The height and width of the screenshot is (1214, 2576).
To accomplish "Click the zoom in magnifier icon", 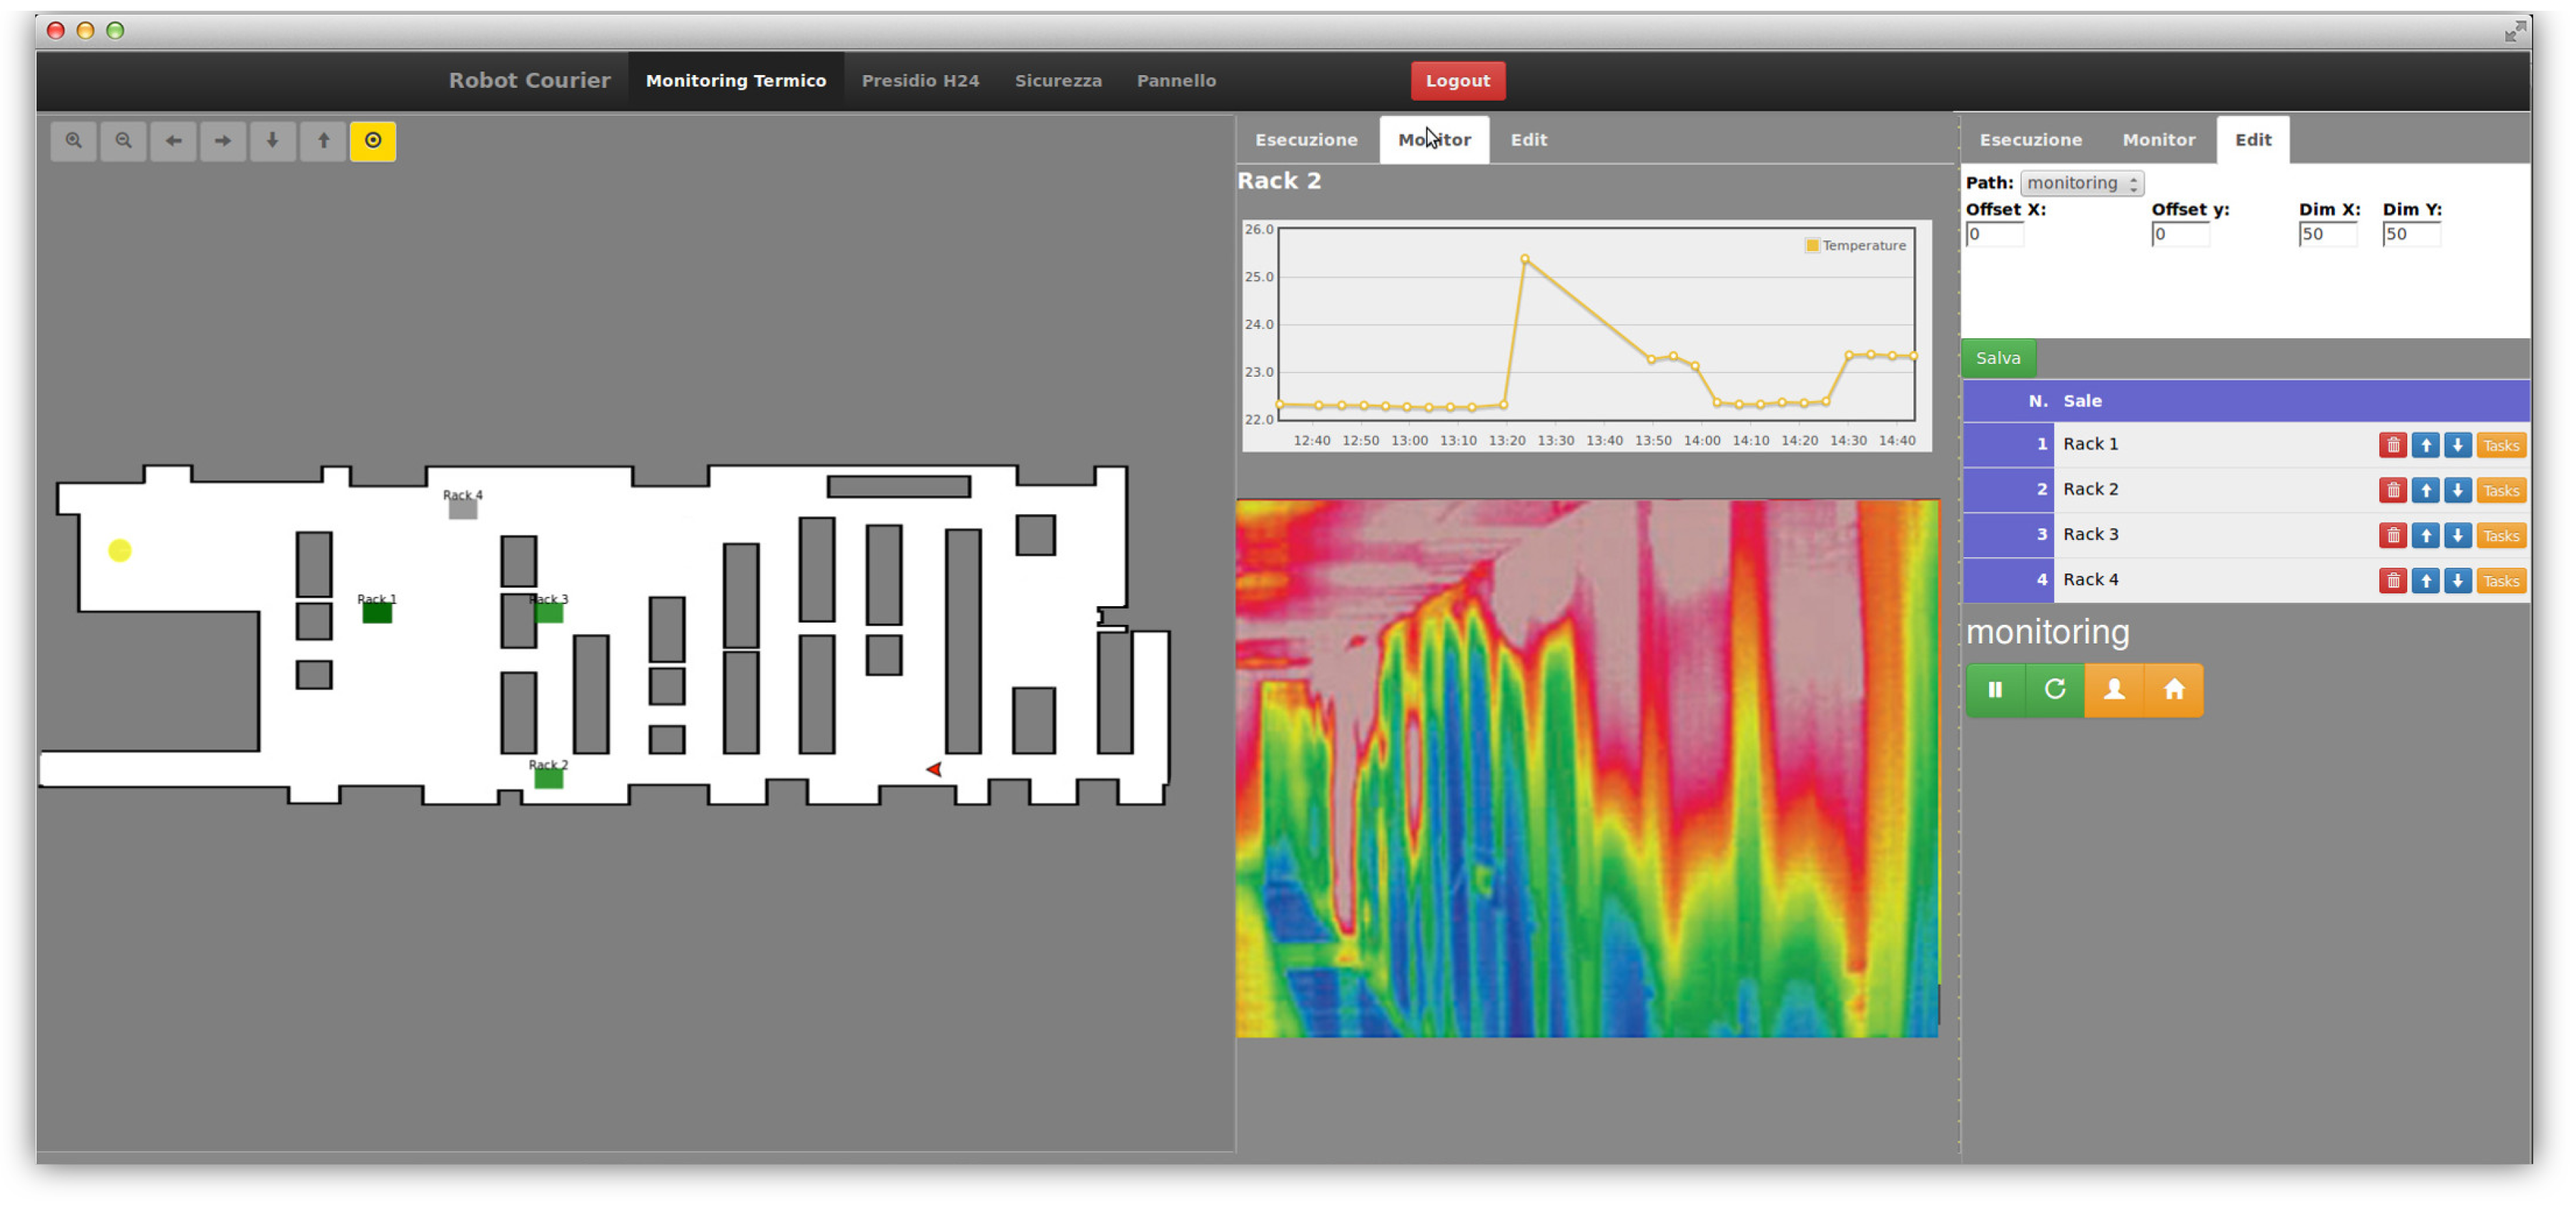I will (x=73, y=141).
